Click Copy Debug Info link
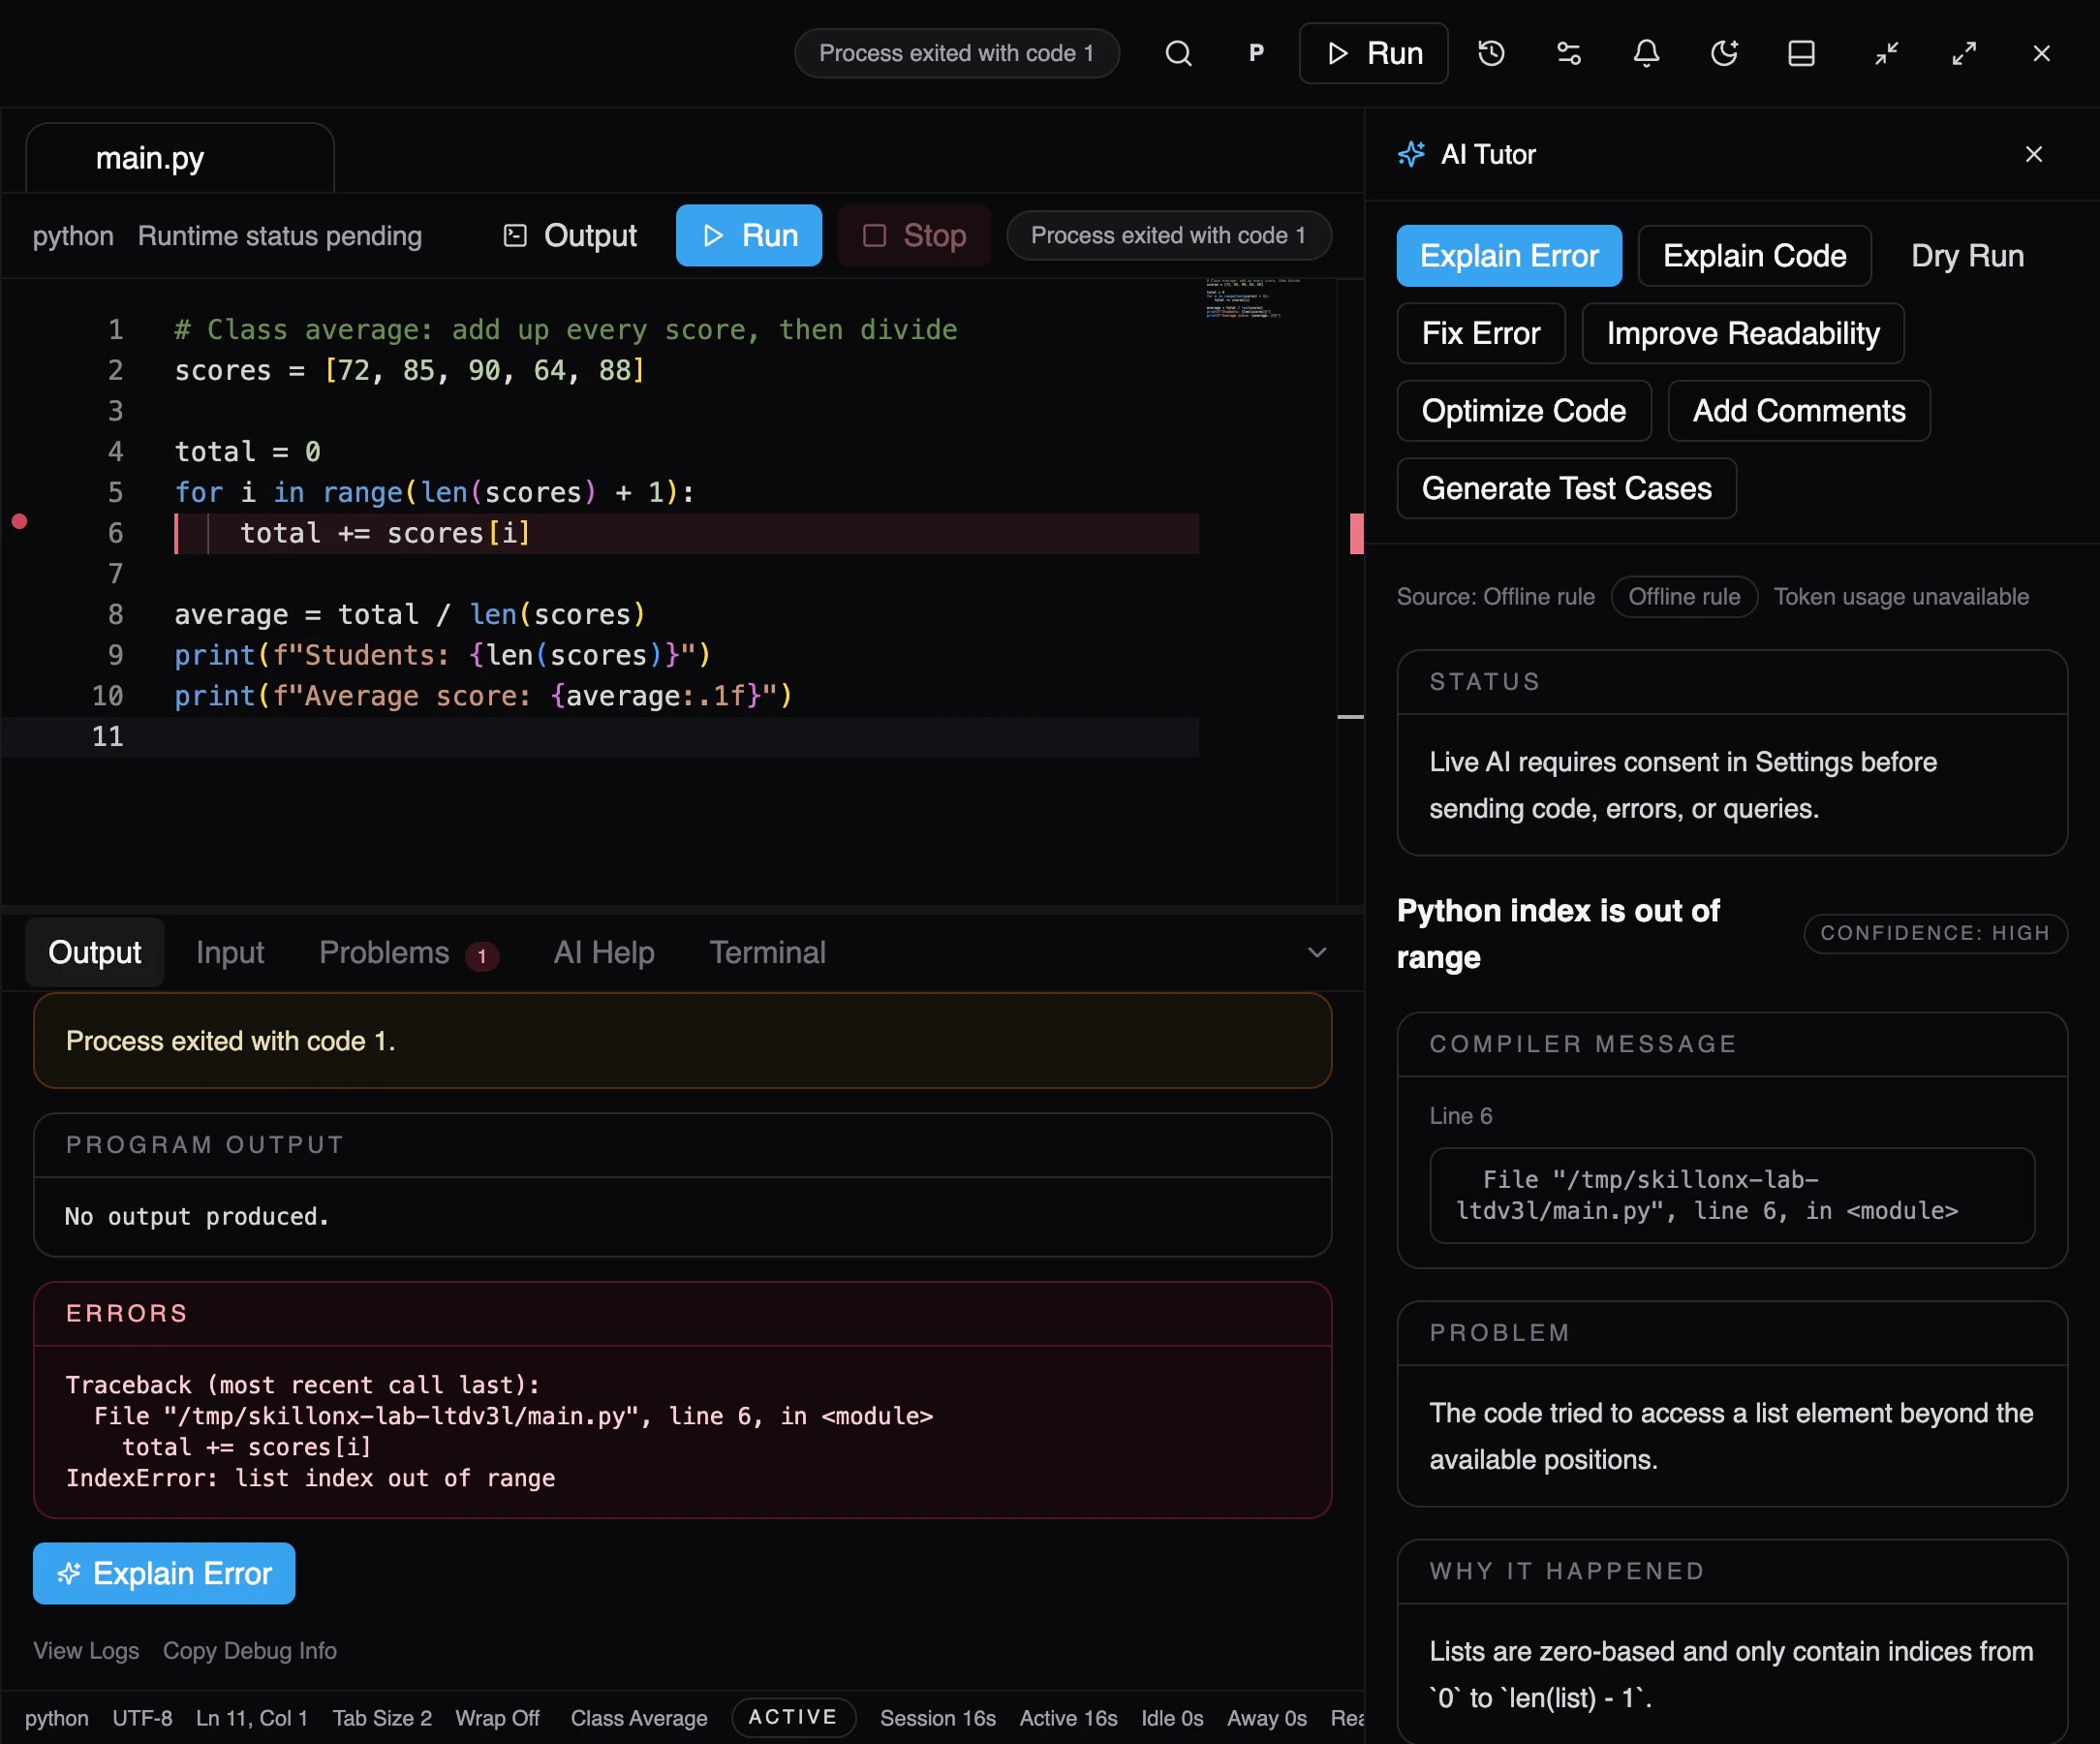Image resolution: width=2100 pixels, height=1744 pixels. pos(249,1650)
